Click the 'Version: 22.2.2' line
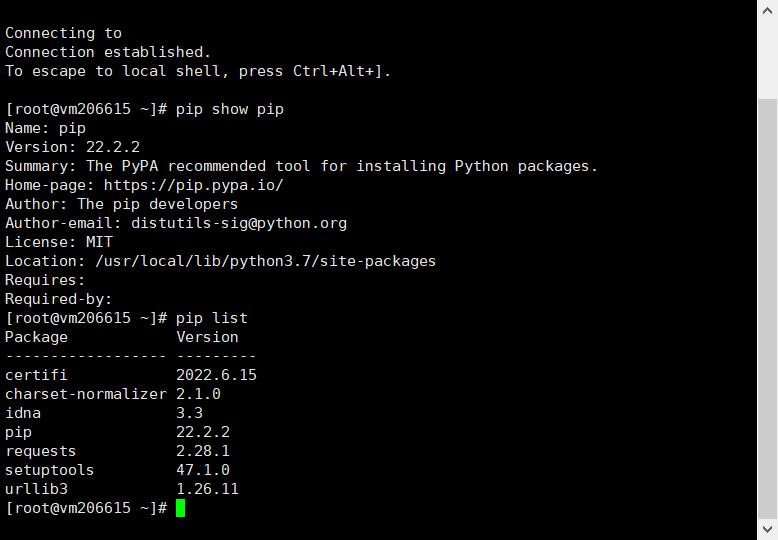The height and width of the screenshot is (540, 778). pyautogui.click(x=72, y=147)
